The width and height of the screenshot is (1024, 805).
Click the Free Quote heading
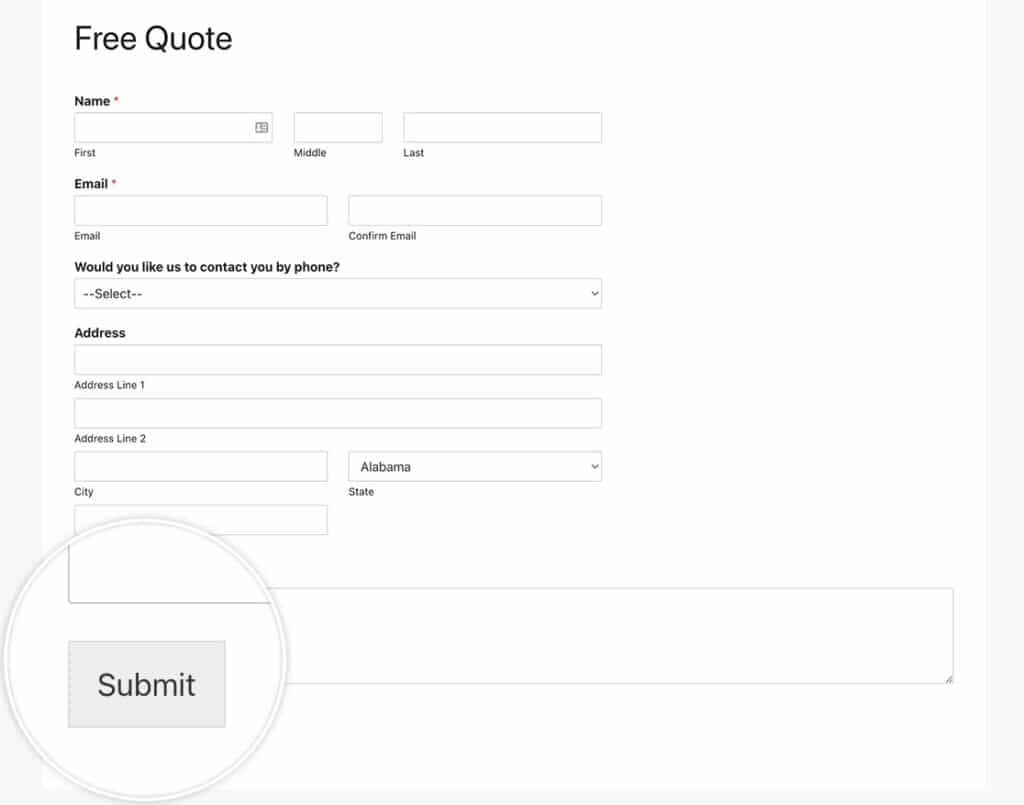(x=153, y=39)
